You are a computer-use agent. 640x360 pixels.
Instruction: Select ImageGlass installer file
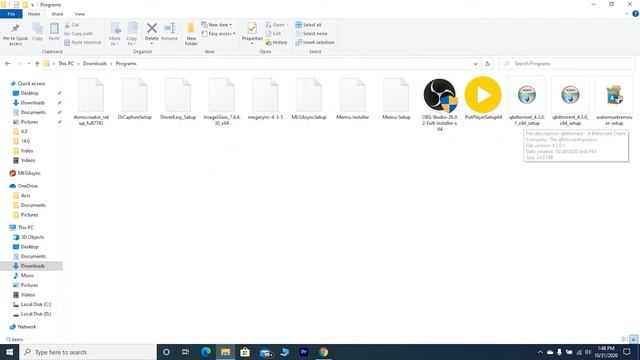(222, 102)
